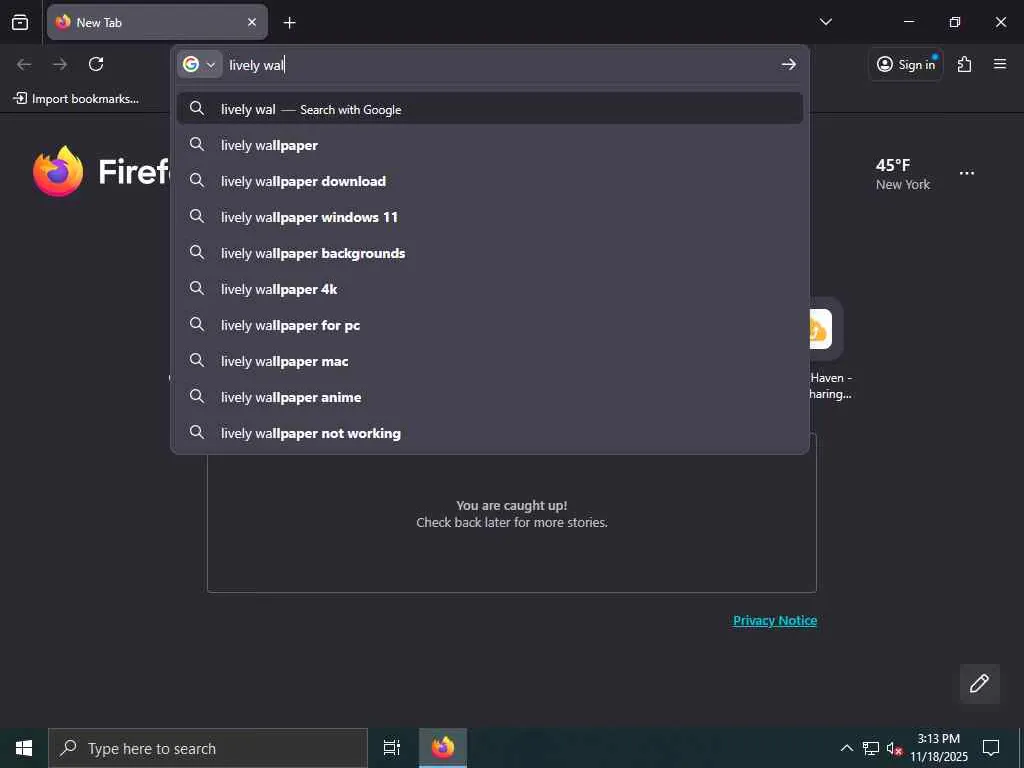
Task: Open the Extensions puzzle icon
Action: point(964,64)
